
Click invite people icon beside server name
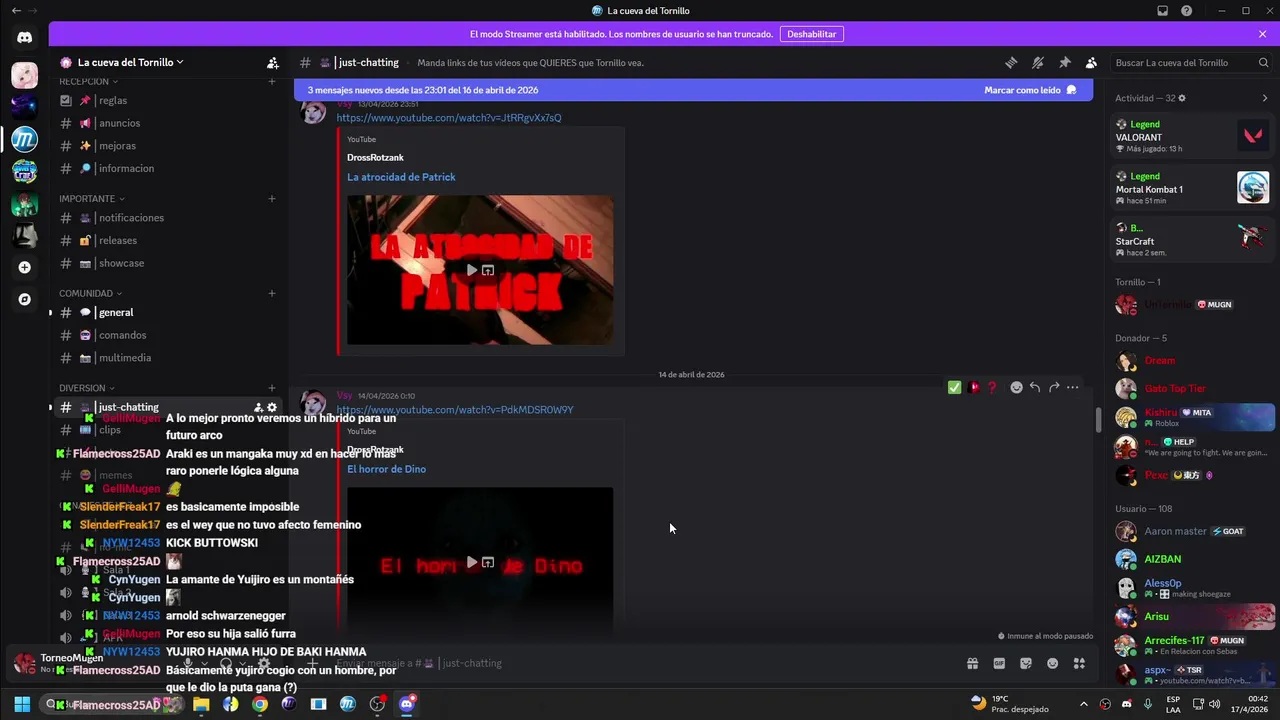pyautogui.click(x=272, y=62)
